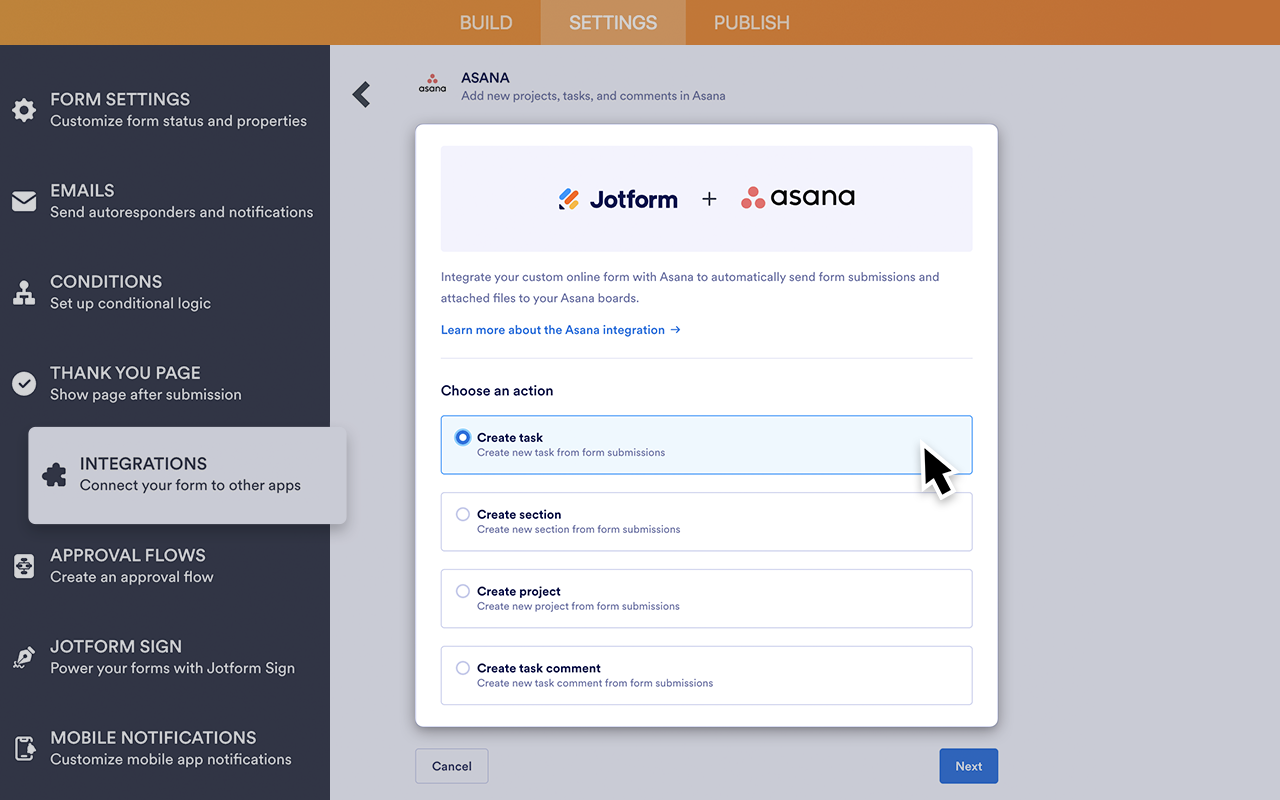Switch to the SETTINGS tab

coord(612,22)
